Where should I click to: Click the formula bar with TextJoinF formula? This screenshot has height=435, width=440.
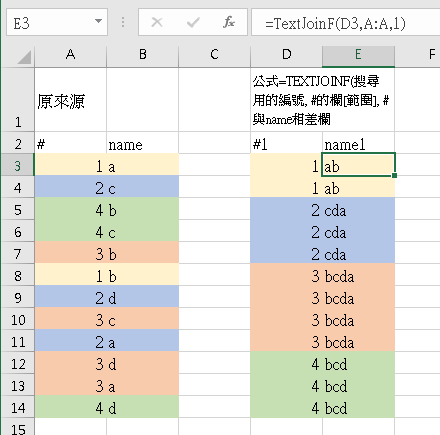click(x=346, y=23)
